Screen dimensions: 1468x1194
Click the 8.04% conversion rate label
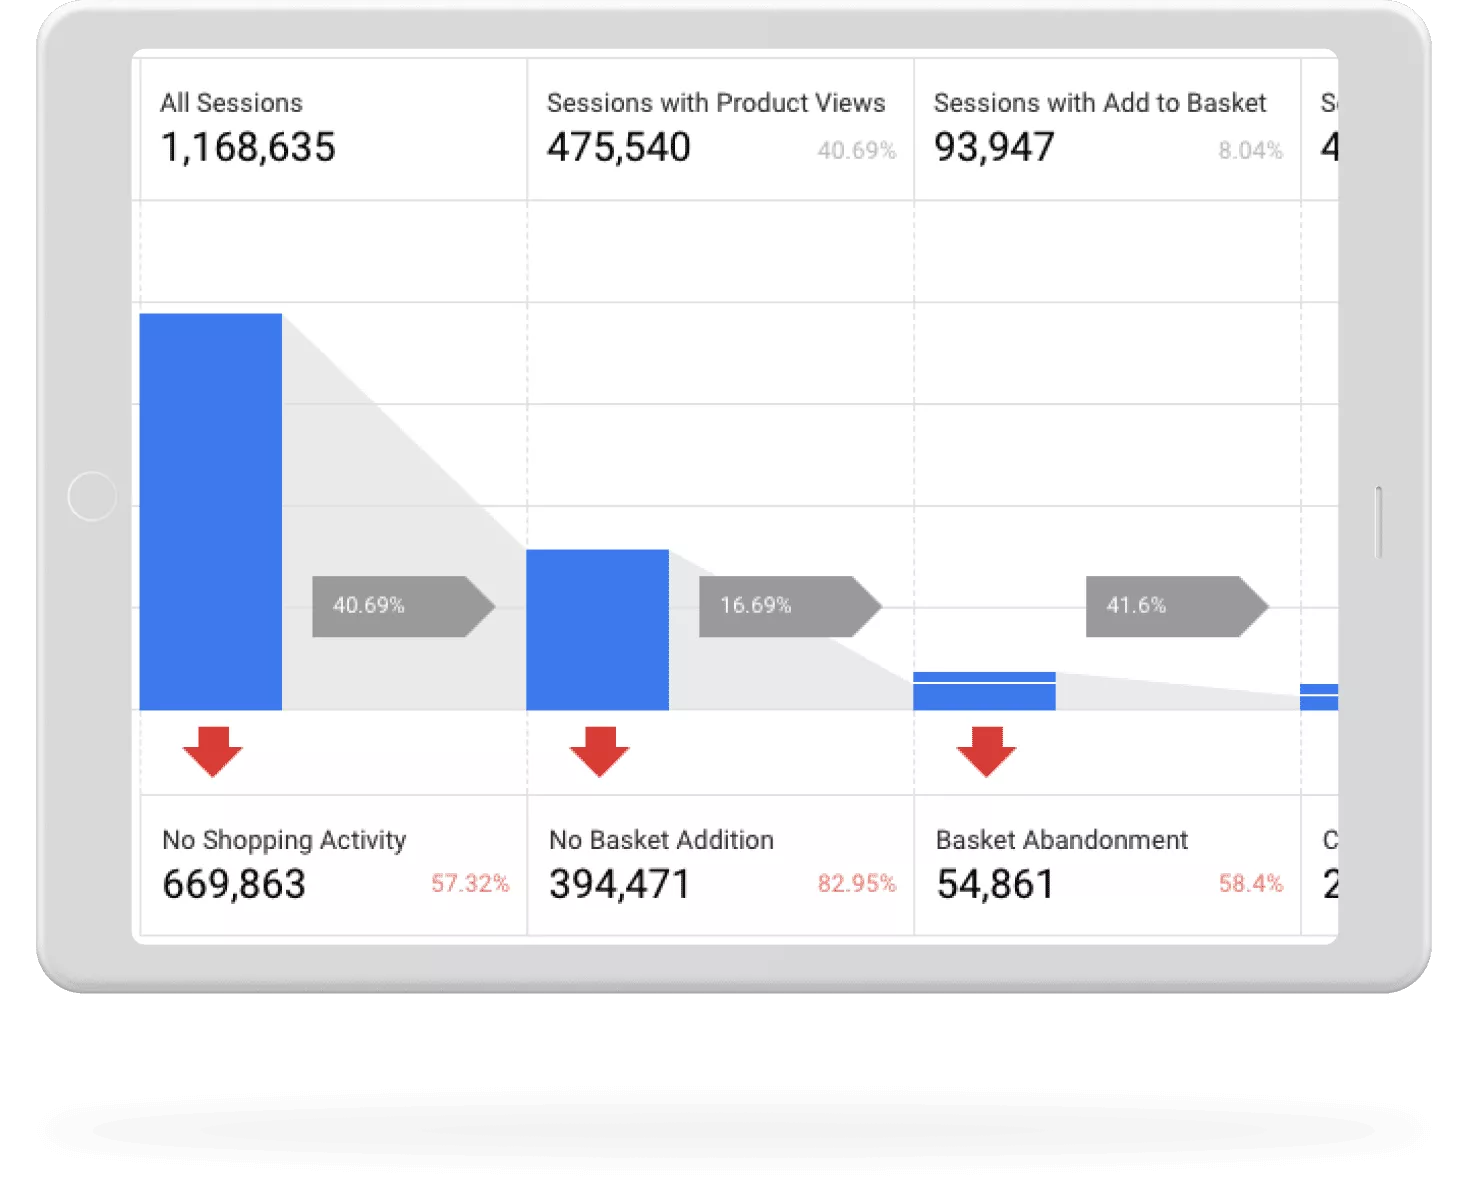coord(1251,151)
